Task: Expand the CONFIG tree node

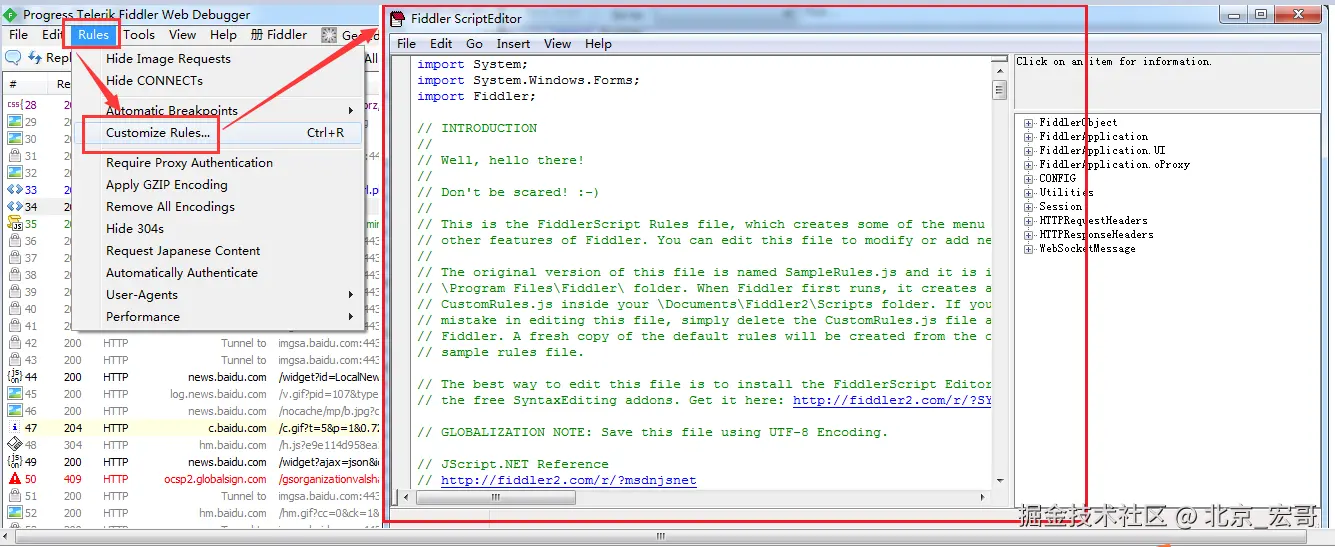Action: [x=1028, y=179]
